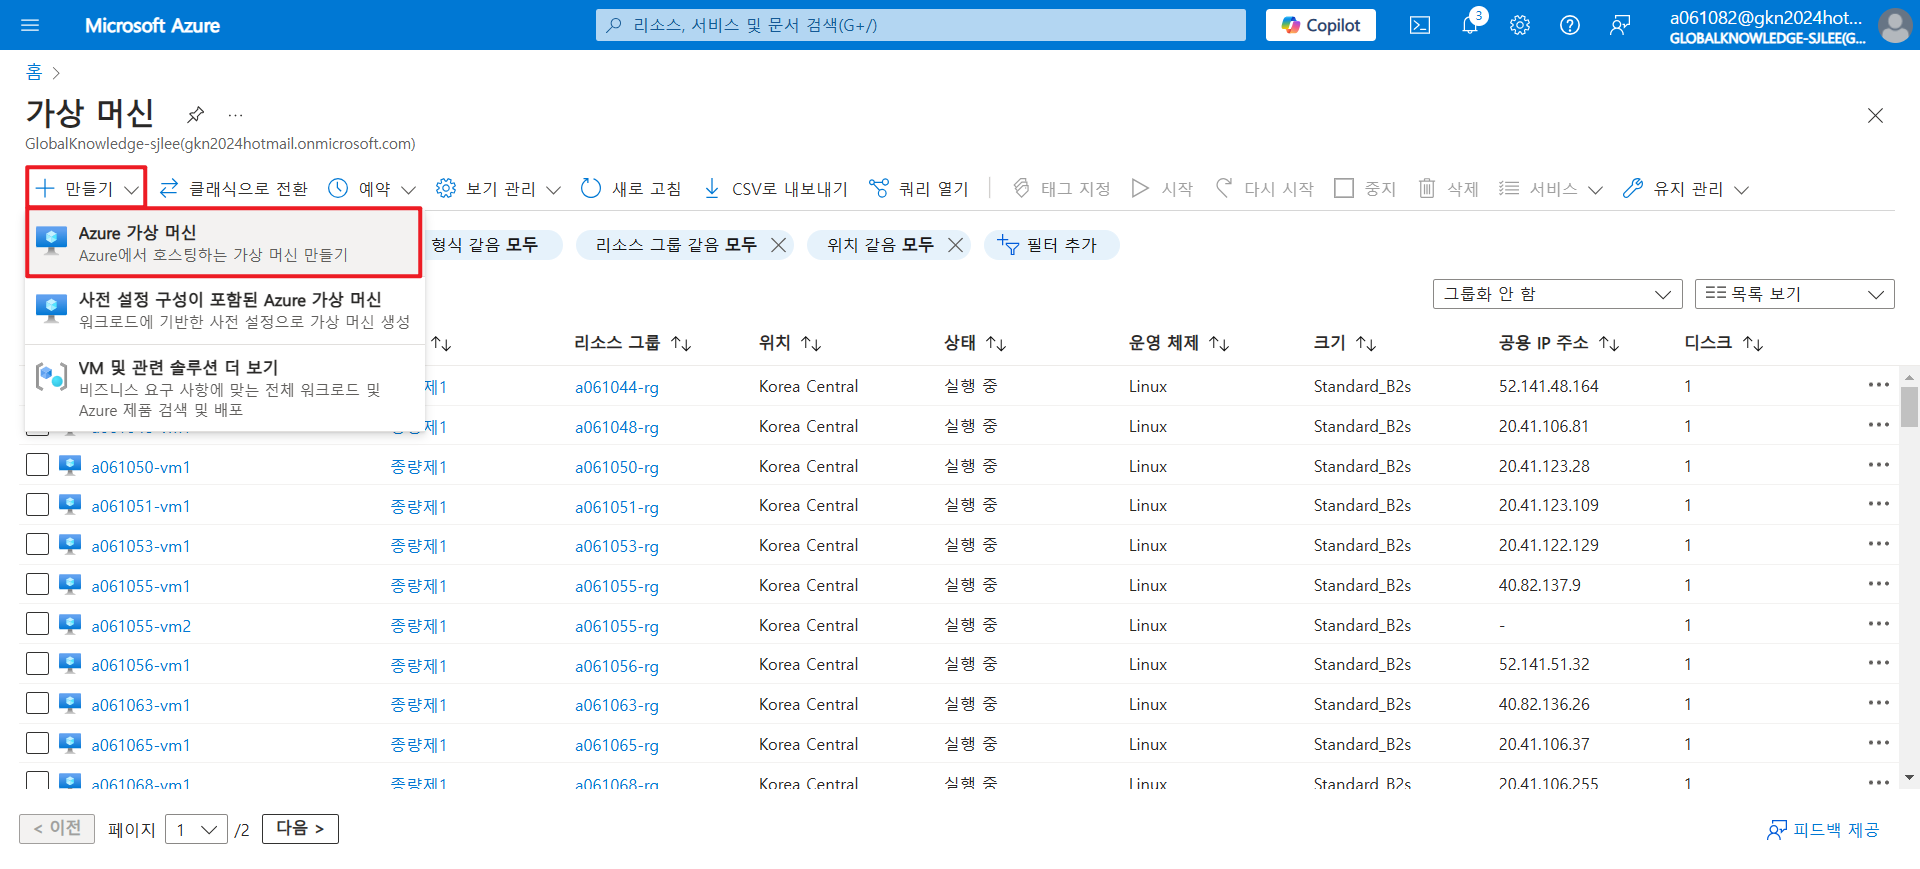The height and width of the screenshot is (869, 1920).
Task: Choose VM 및 관련 솔루션 더 보기
Action: click(x=223, y=388)
